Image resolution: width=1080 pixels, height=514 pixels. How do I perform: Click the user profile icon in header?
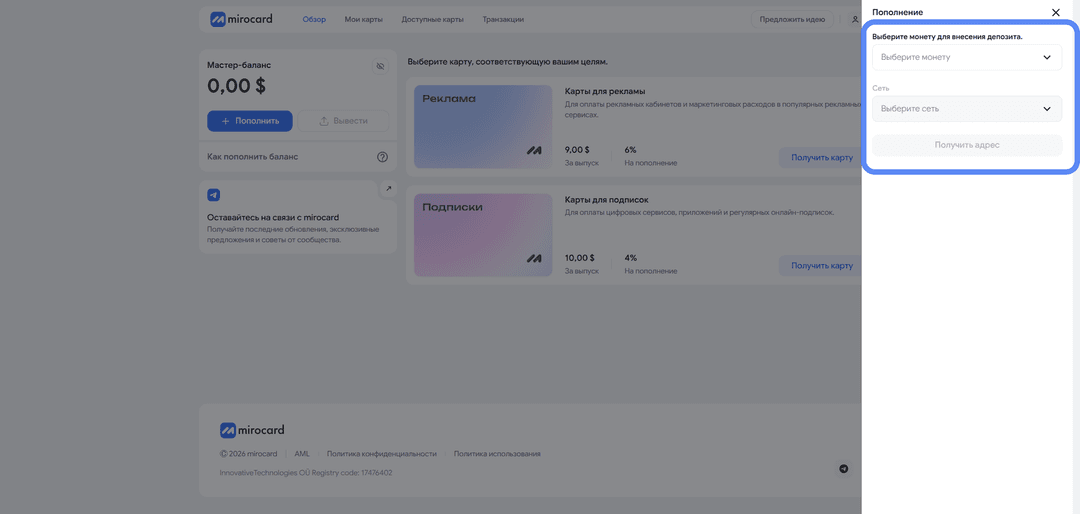(855, 19)
